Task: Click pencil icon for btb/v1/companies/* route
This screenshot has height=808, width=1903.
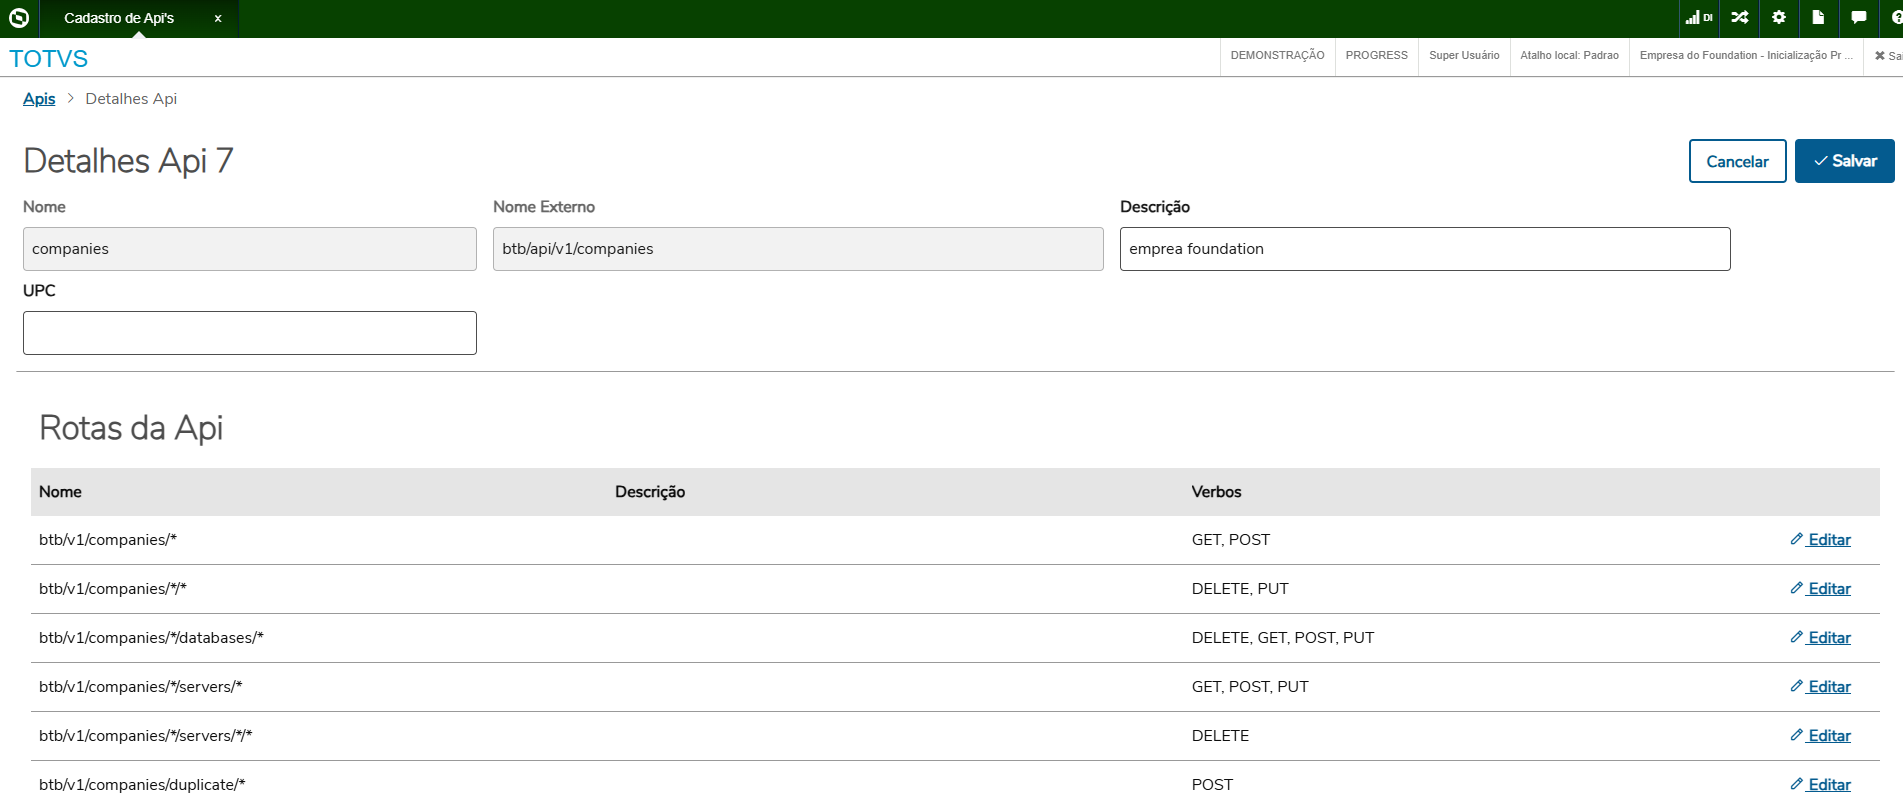Action: [1797, 539]
